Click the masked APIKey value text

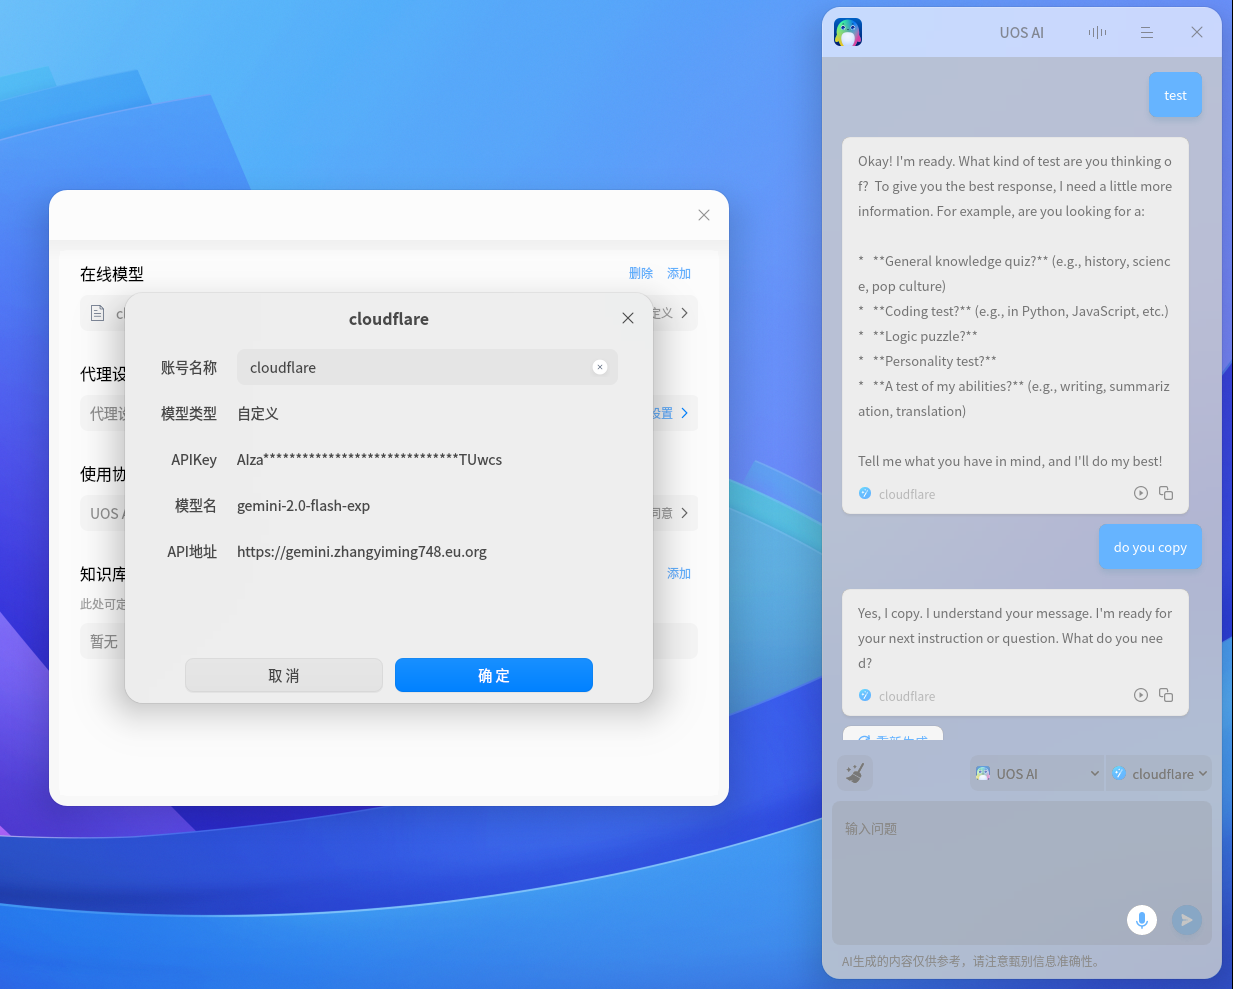coord(369,460)
